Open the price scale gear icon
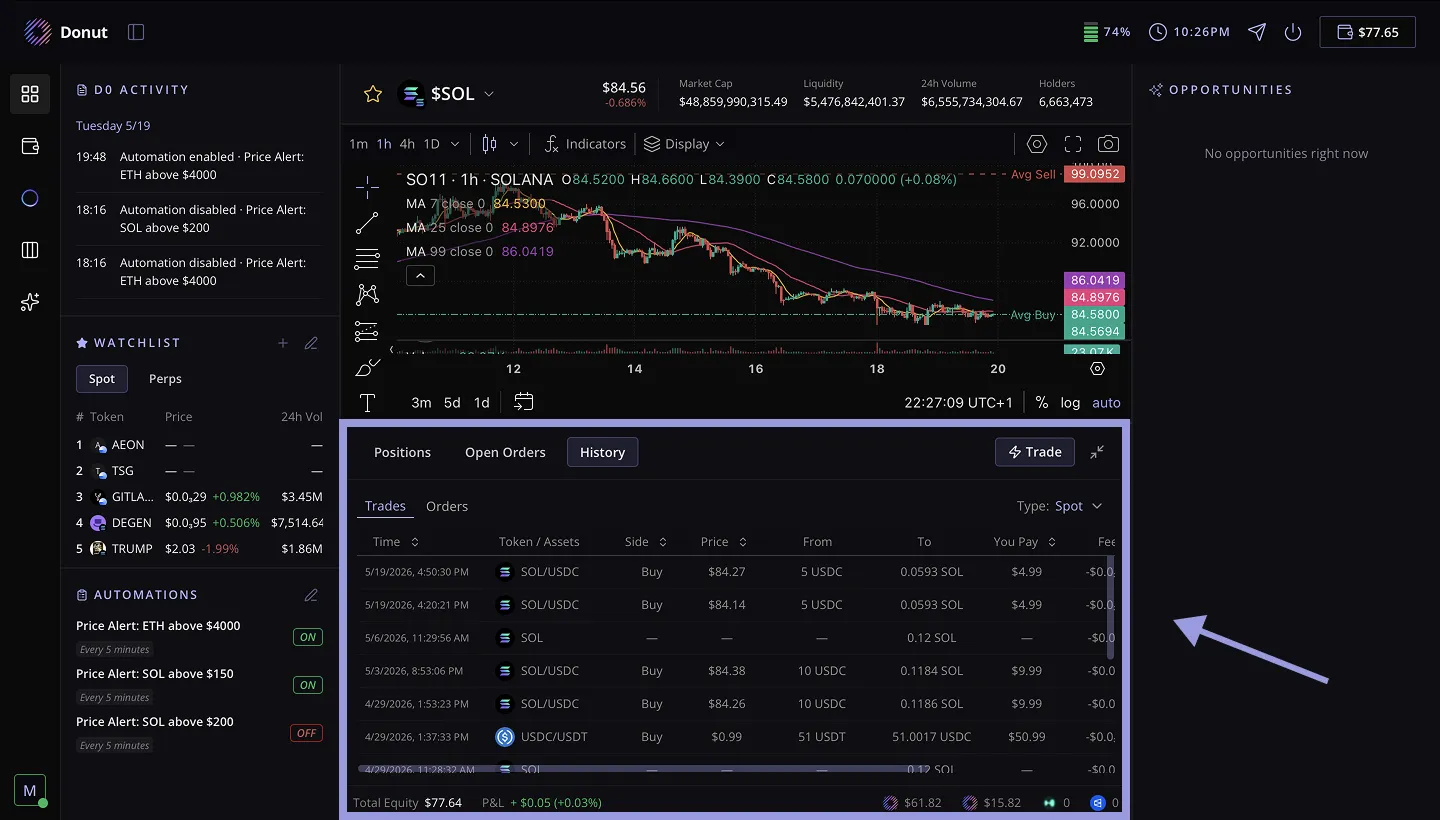 point(1097,368)
